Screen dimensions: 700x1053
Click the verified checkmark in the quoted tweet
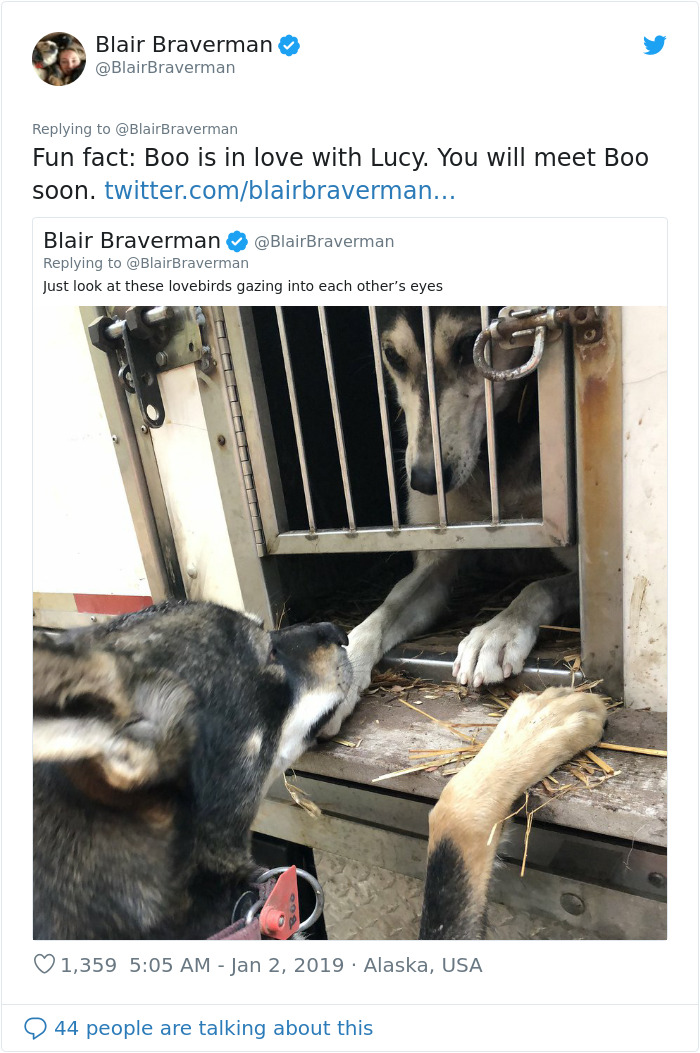(x=236, y=240)
